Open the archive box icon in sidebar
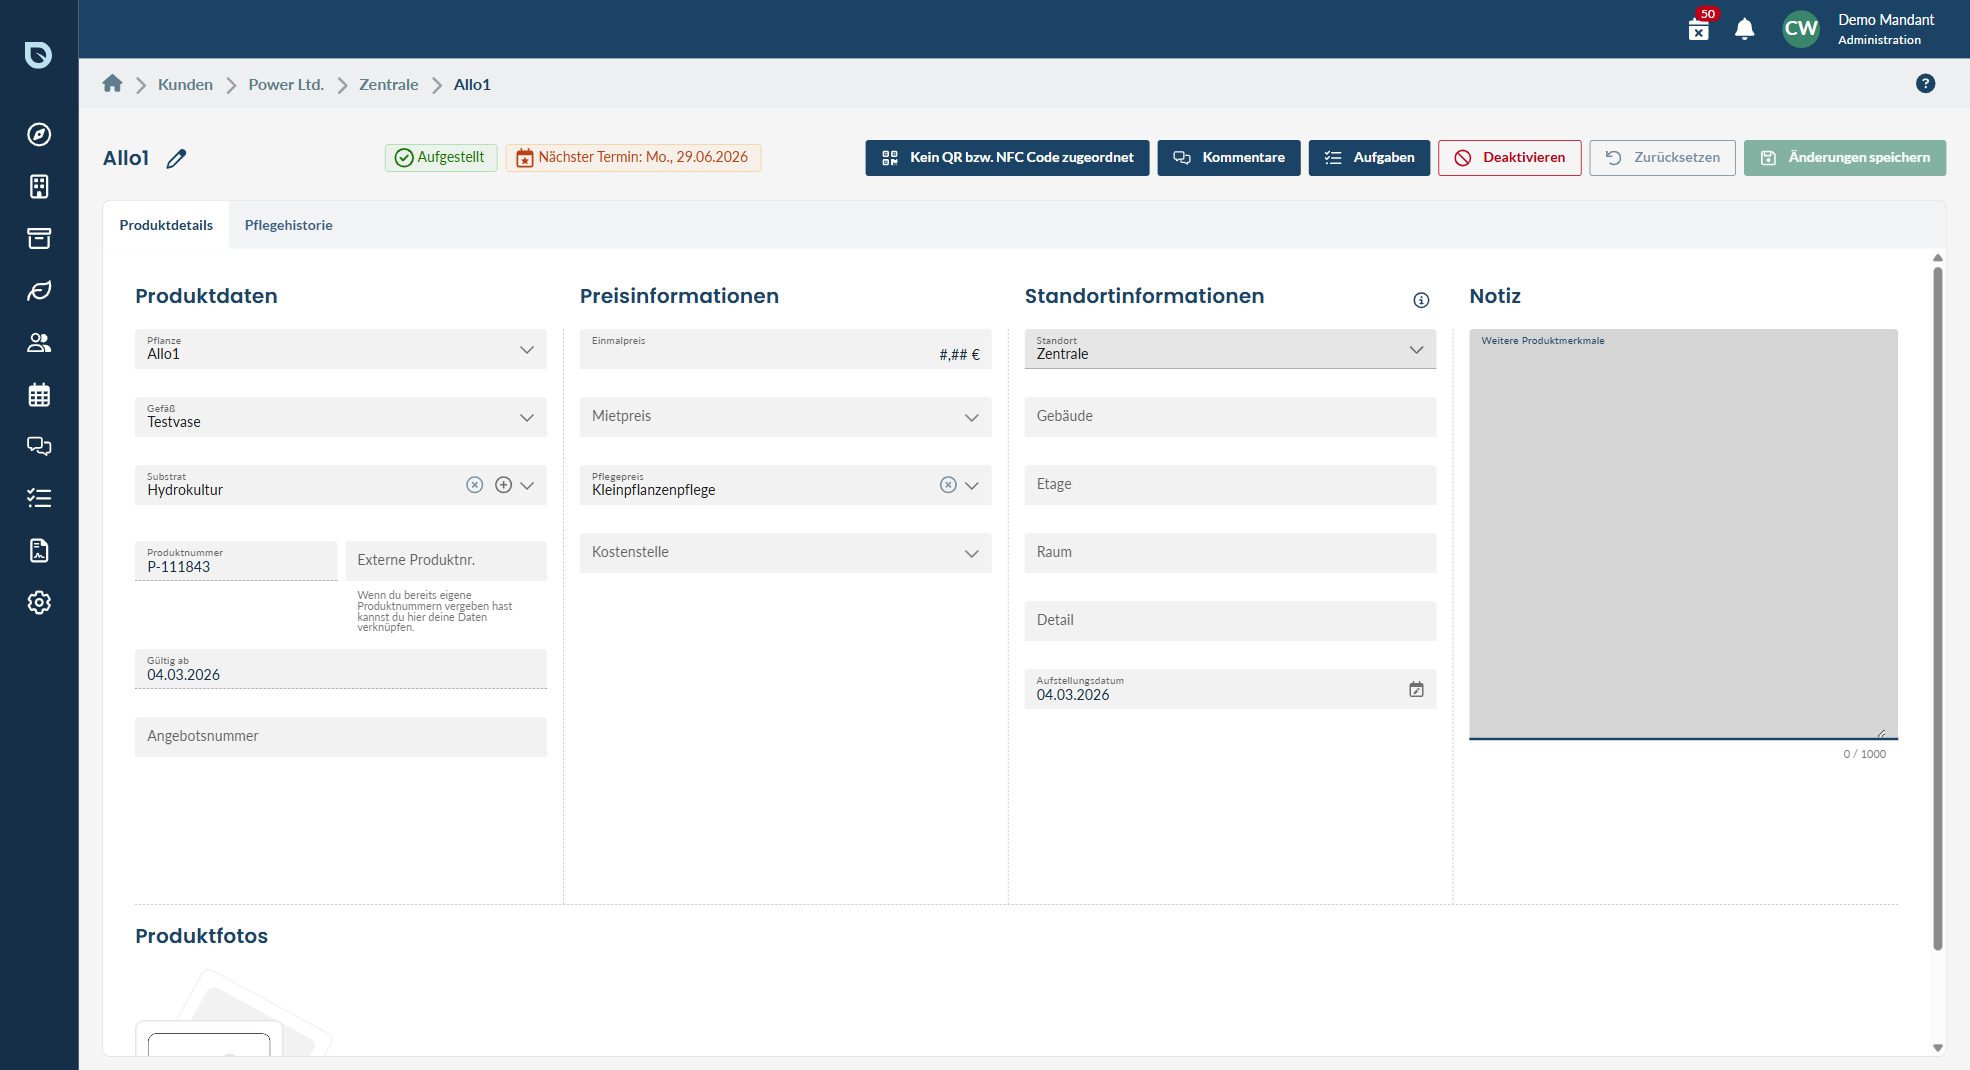Viewport: 1970px width, 1070px height. (39, 239)
